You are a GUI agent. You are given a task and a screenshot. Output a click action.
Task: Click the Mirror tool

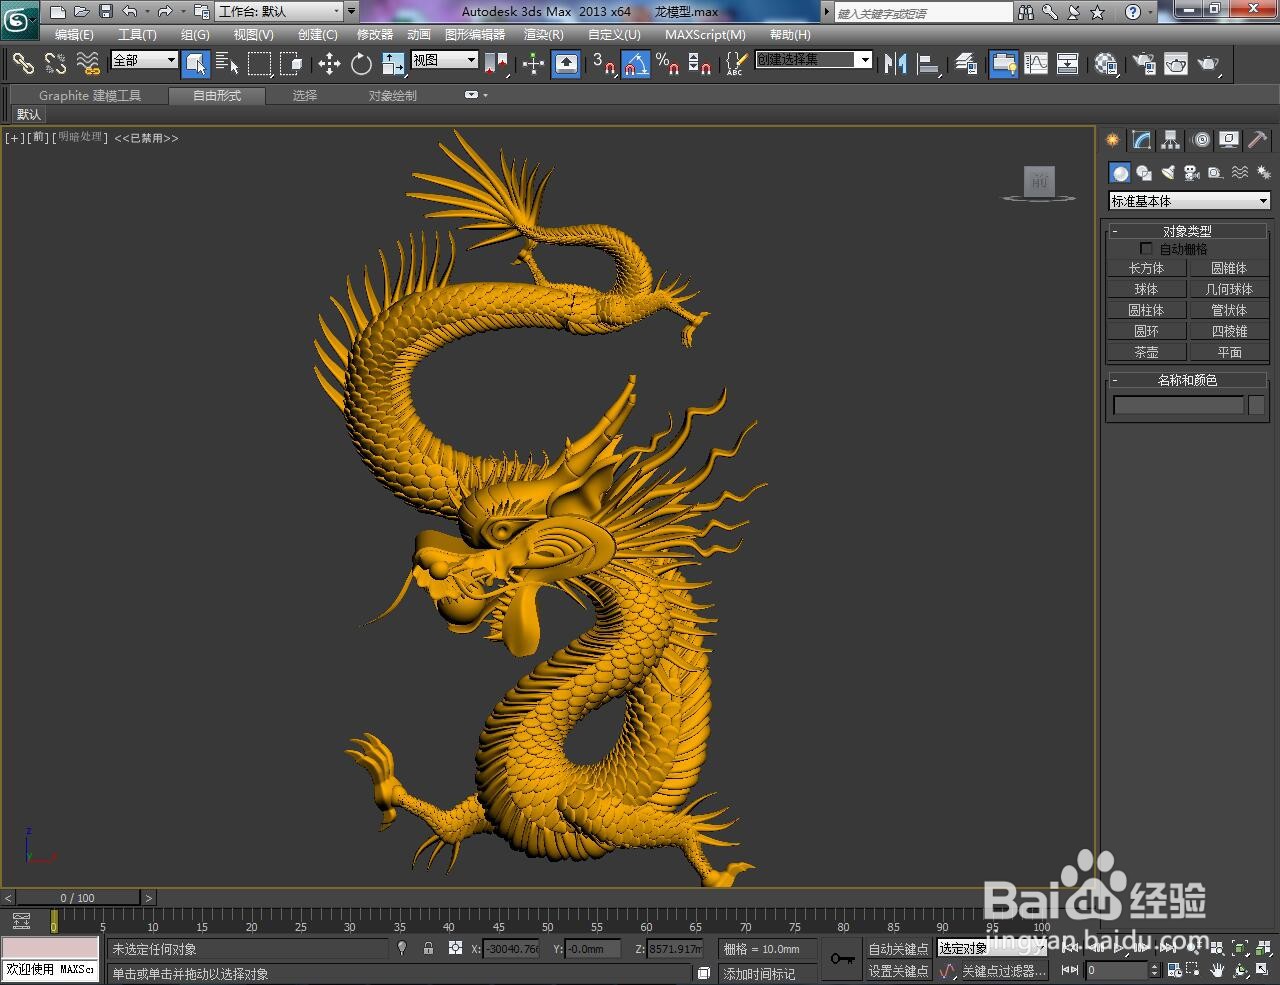pos(896,64)
